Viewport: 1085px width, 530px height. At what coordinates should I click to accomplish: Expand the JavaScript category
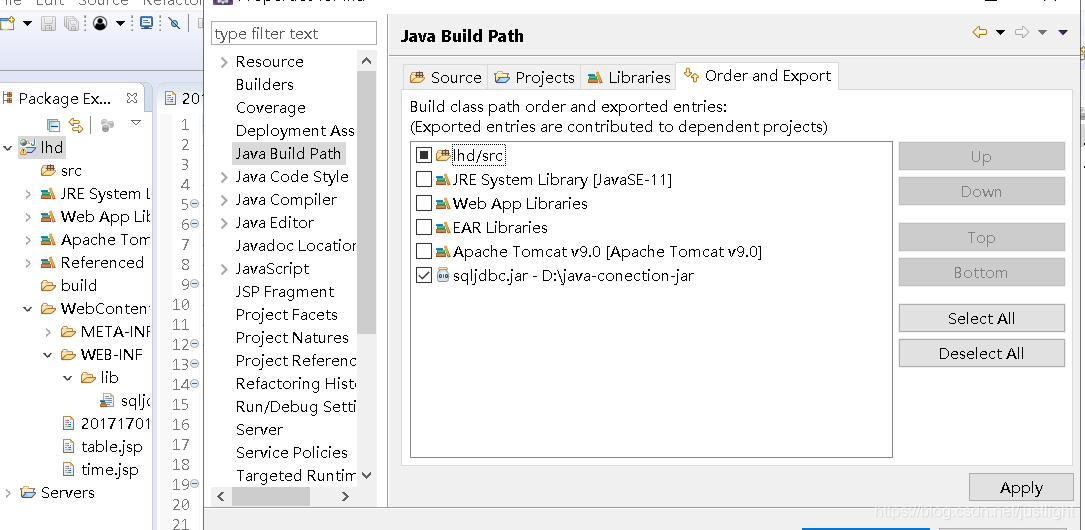pos(224,269)
